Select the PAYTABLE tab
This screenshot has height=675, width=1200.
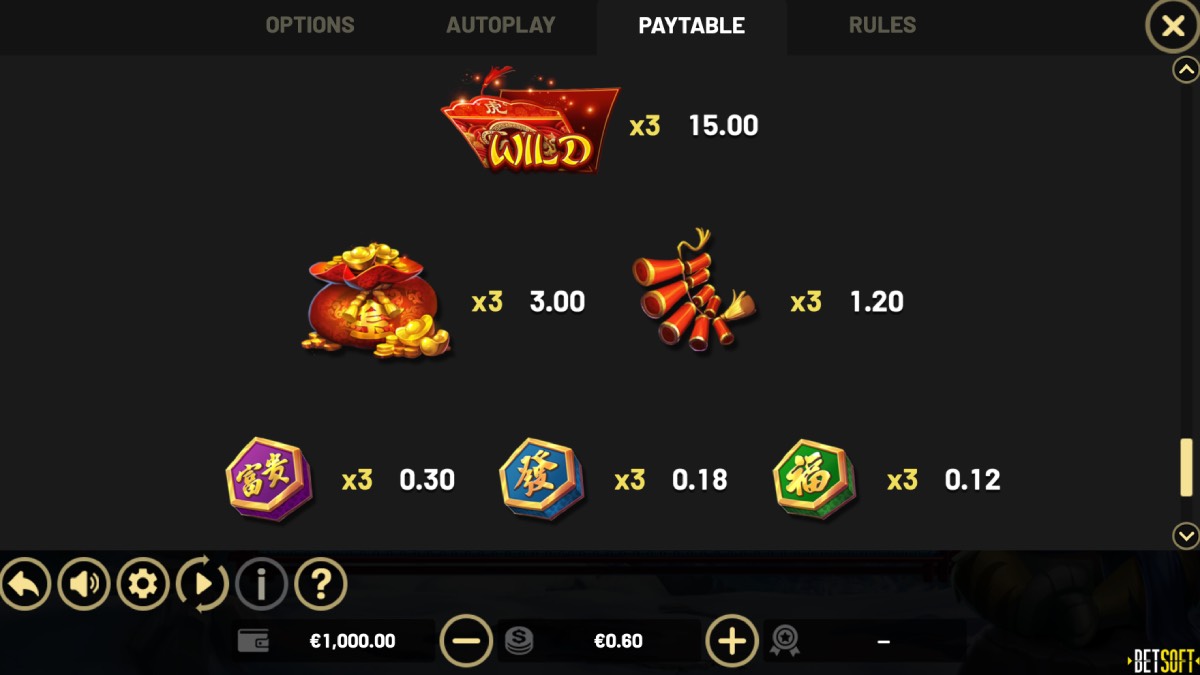(692, 26)
